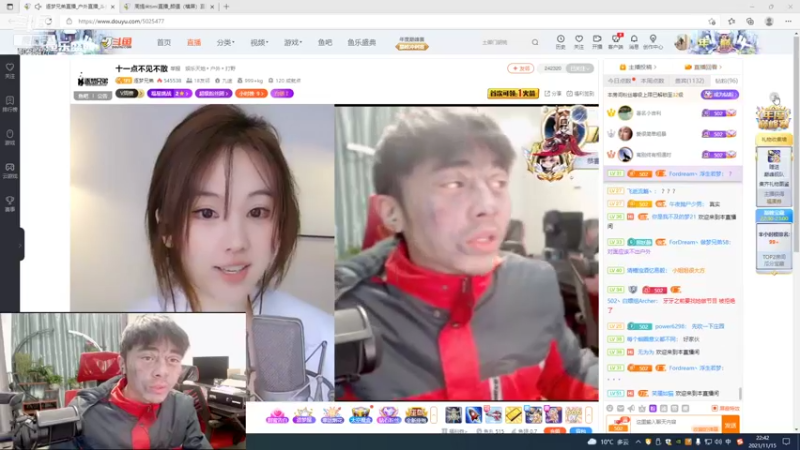Open the followed-status dropdown beside follower count
This screenshot has width=800, height=450.
coord(580,68)
